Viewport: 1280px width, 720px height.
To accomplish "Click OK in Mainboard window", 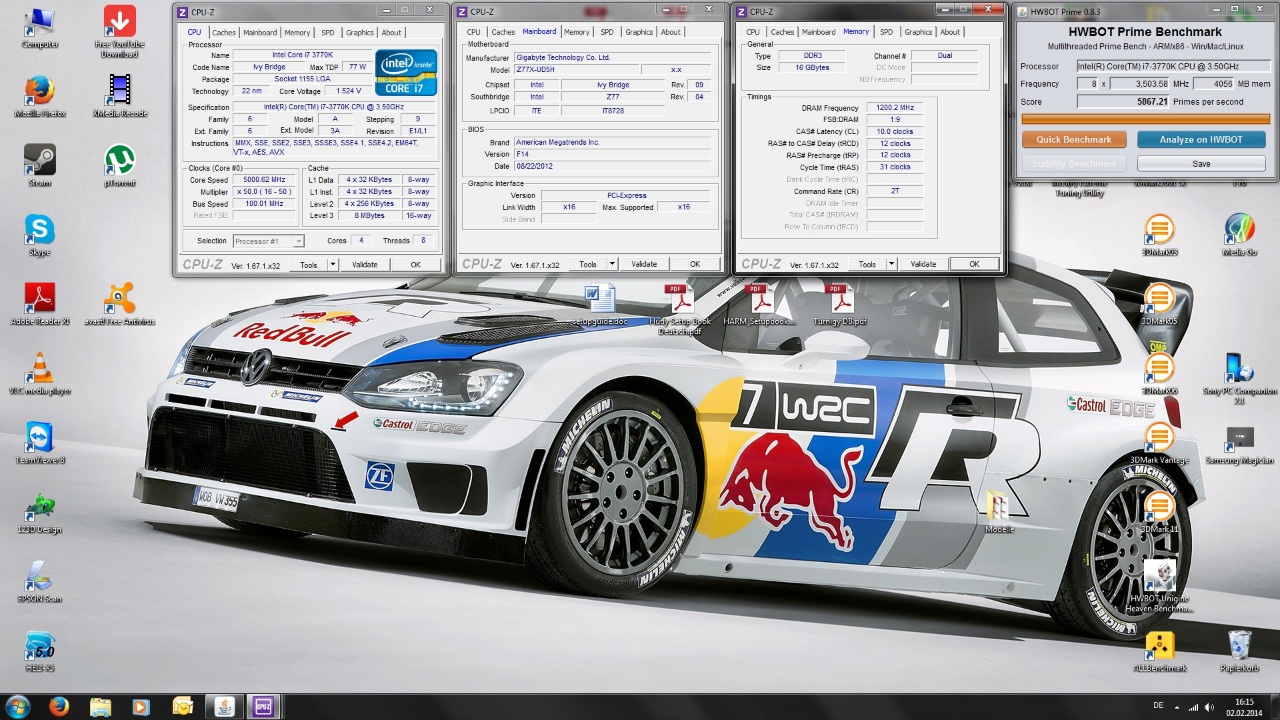I will pyautogui.click(x=695, y=265).
